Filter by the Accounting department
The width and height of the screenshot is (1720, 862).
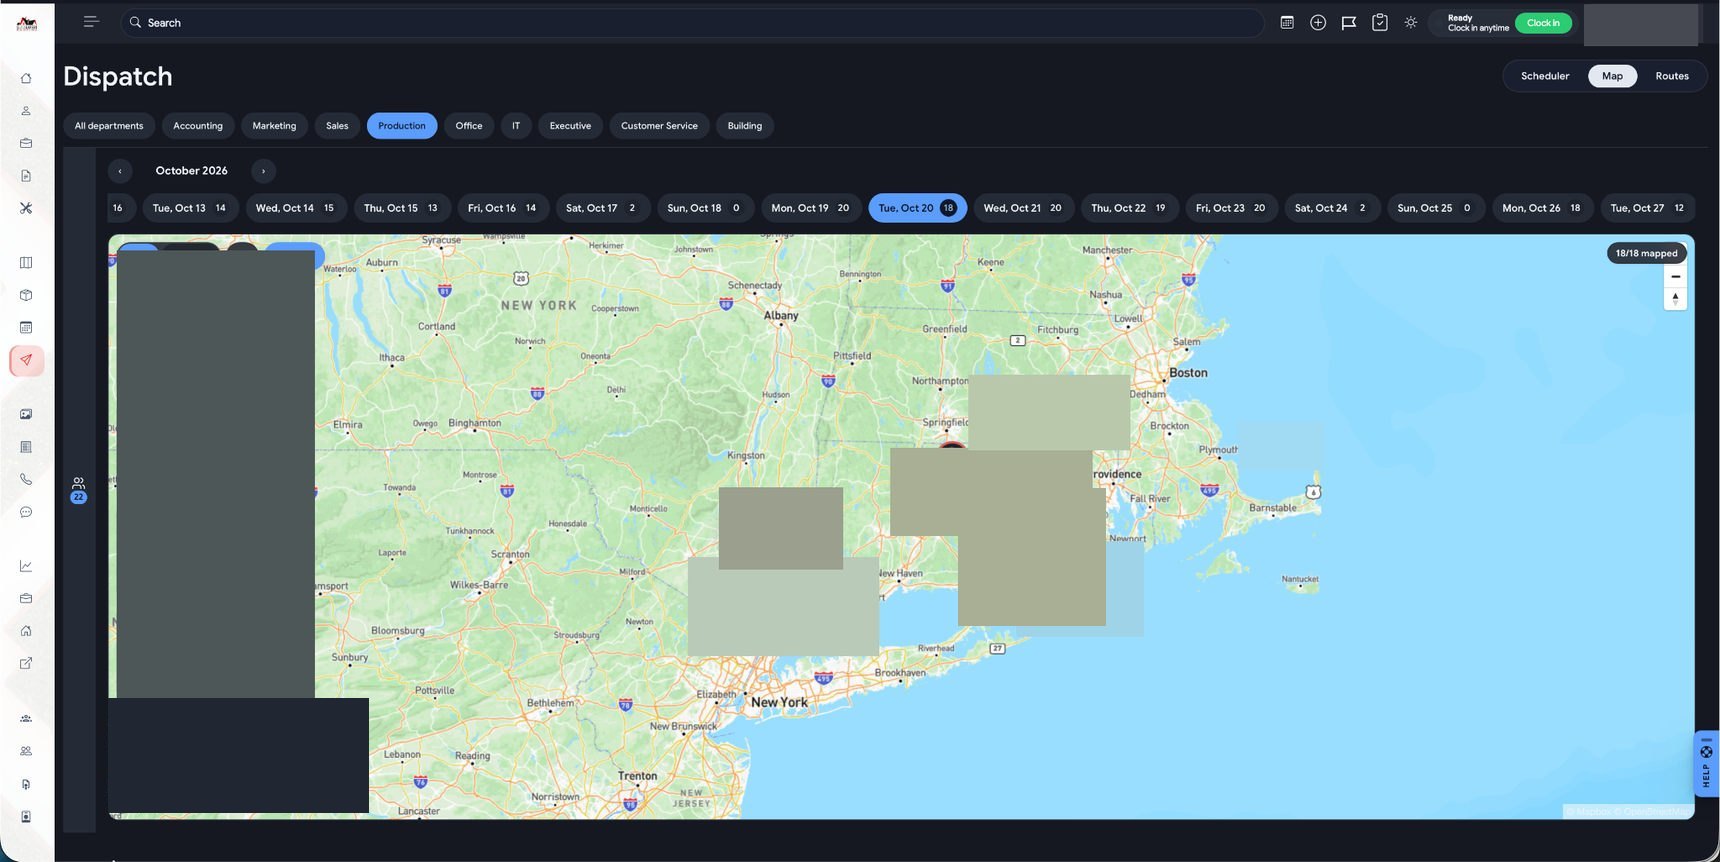(198, 126)
